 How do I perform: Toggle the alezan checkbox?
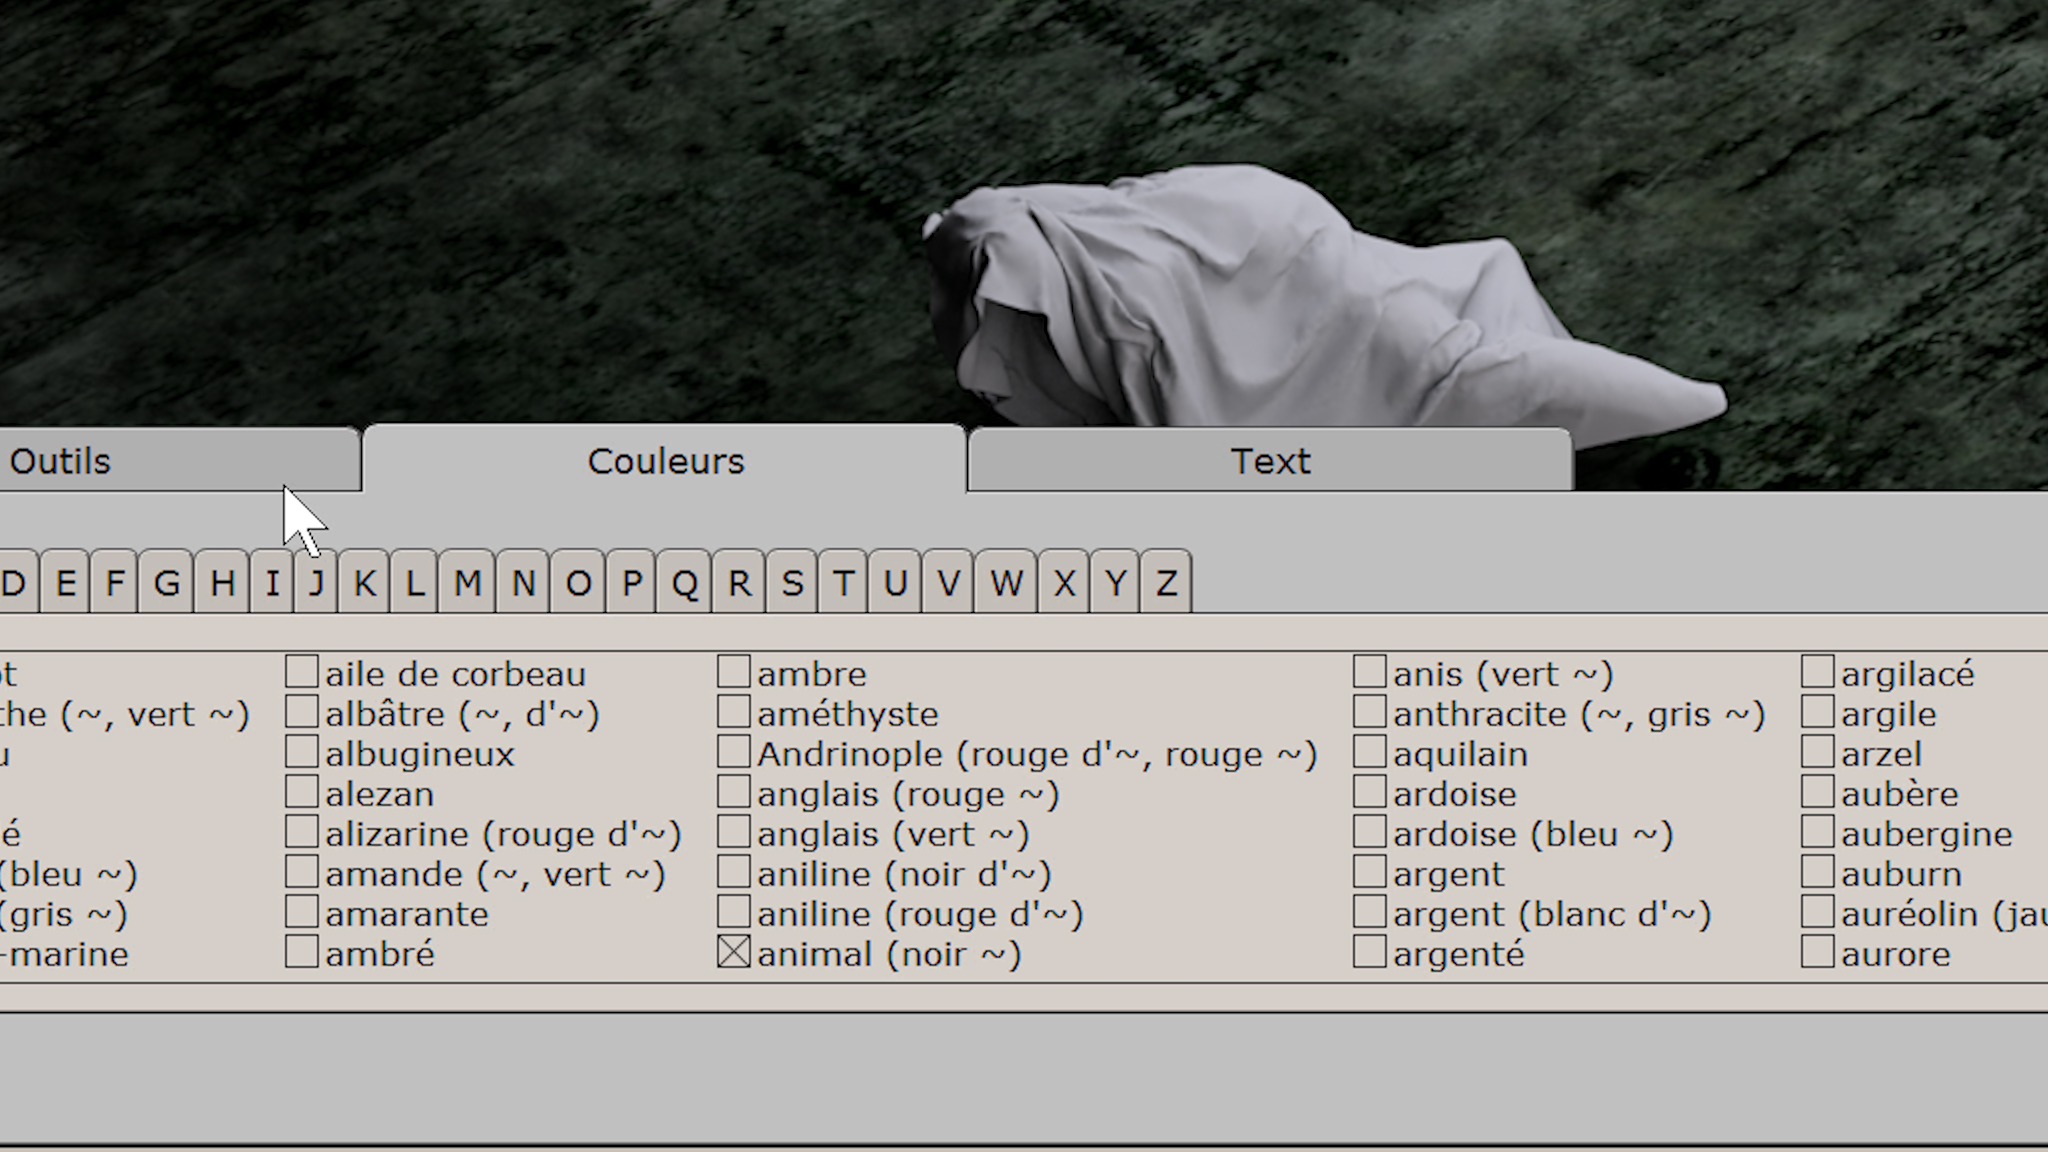point(302,793)
